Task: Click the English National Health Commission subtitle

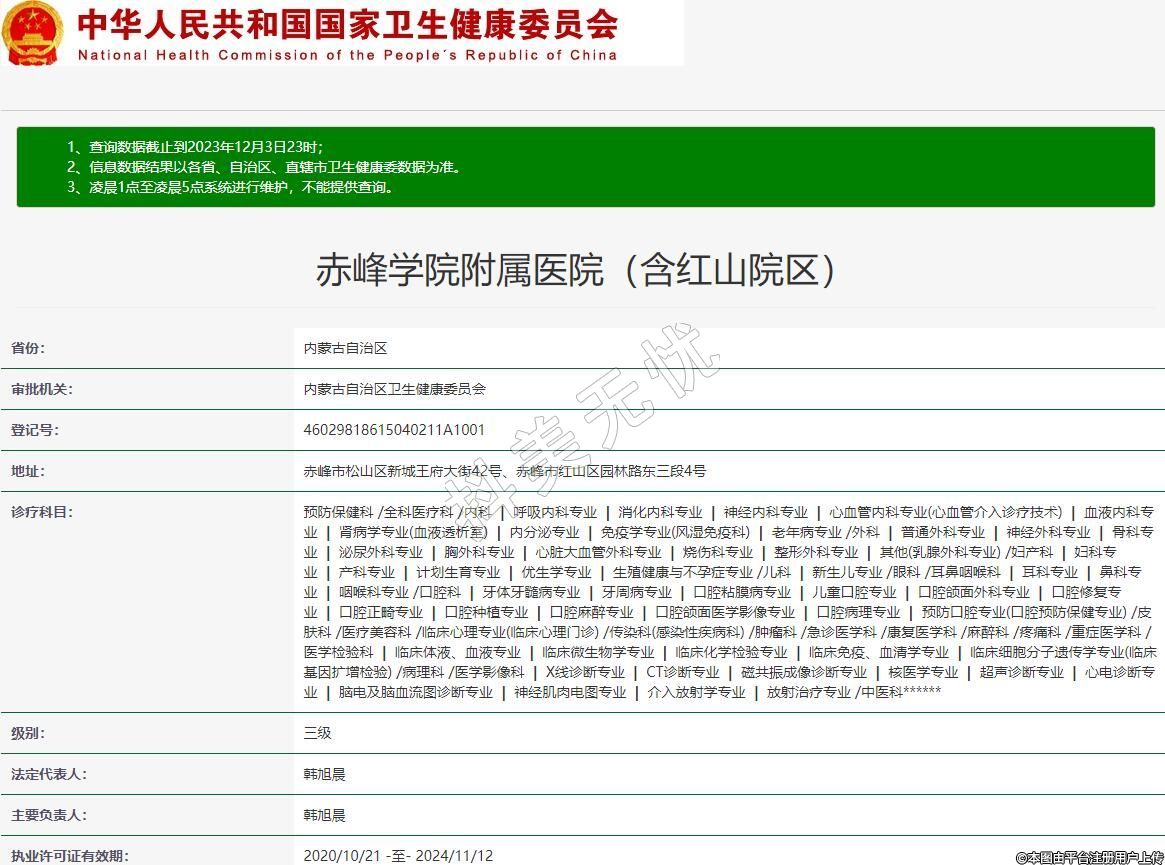Action: 347,55
